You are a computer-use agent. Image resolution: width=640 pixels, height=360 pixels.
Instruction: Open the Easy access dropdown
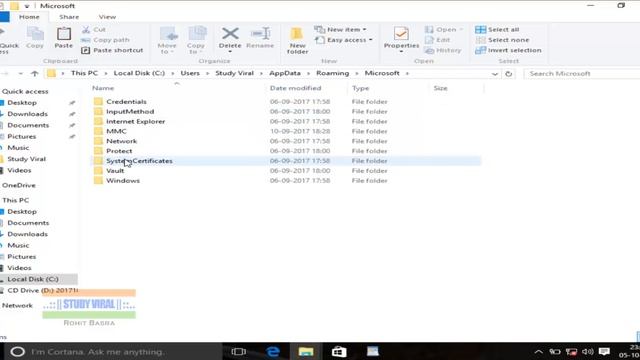pyautogui.click(x=344, y=40)
